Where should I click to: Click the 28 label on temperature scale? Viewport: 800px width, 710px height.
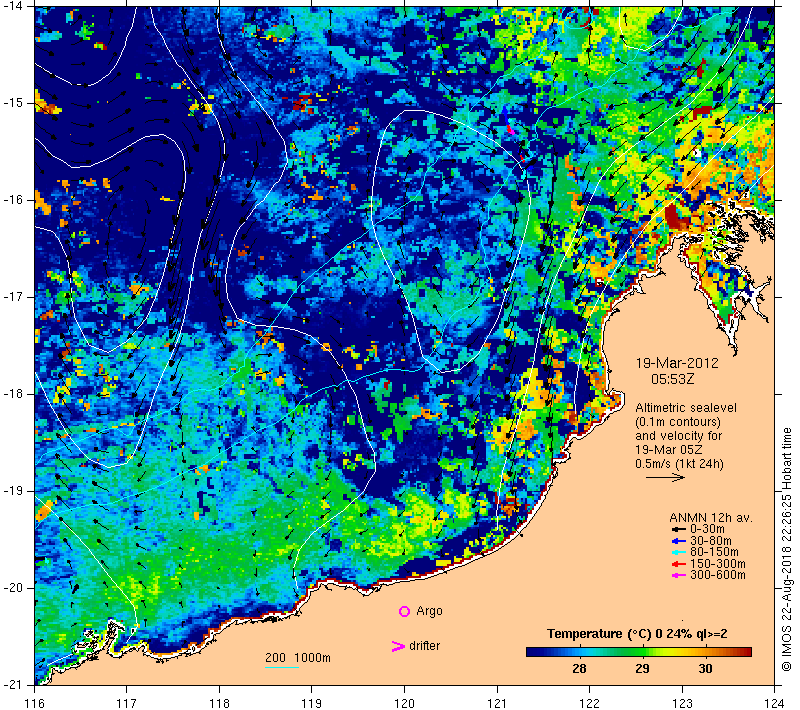click(x=579, y=669)
